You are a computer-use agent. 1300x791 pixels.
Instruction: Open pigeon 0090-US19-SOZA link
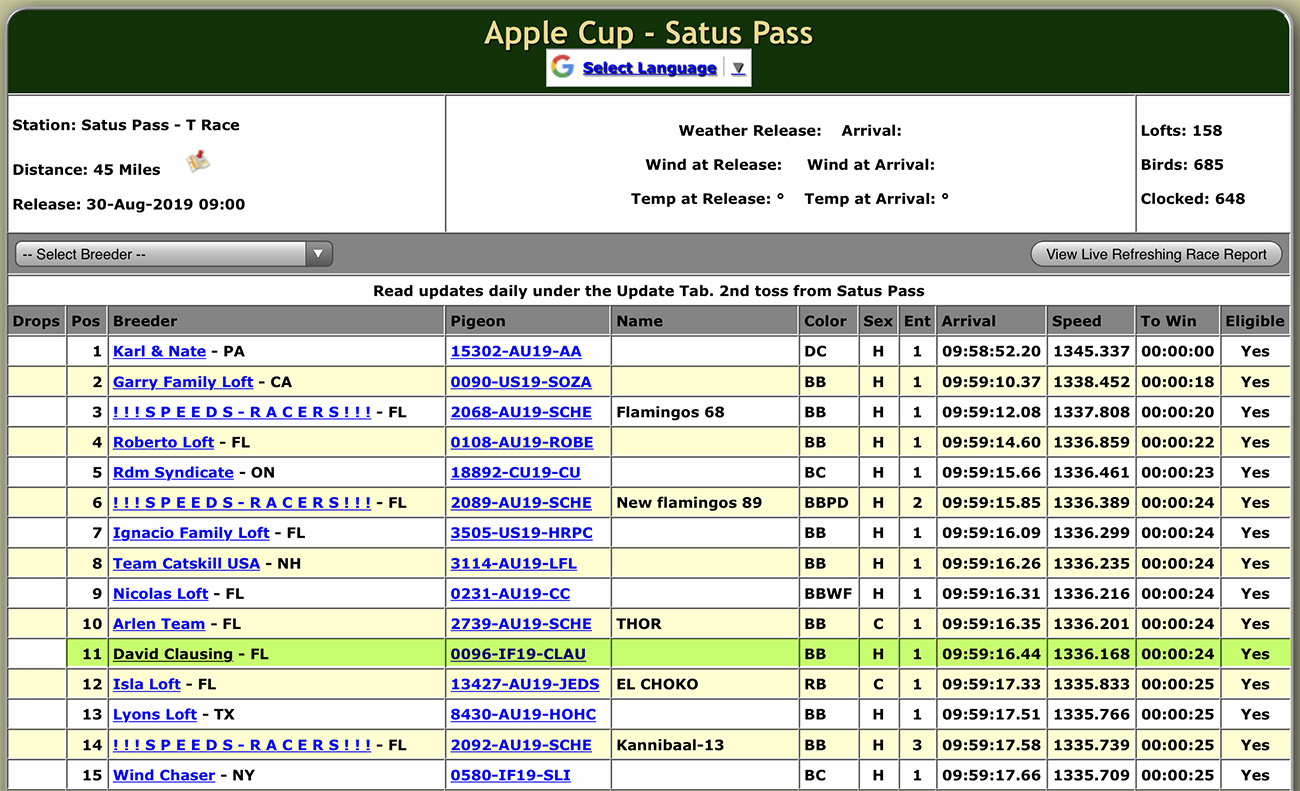tap(521, 382)
